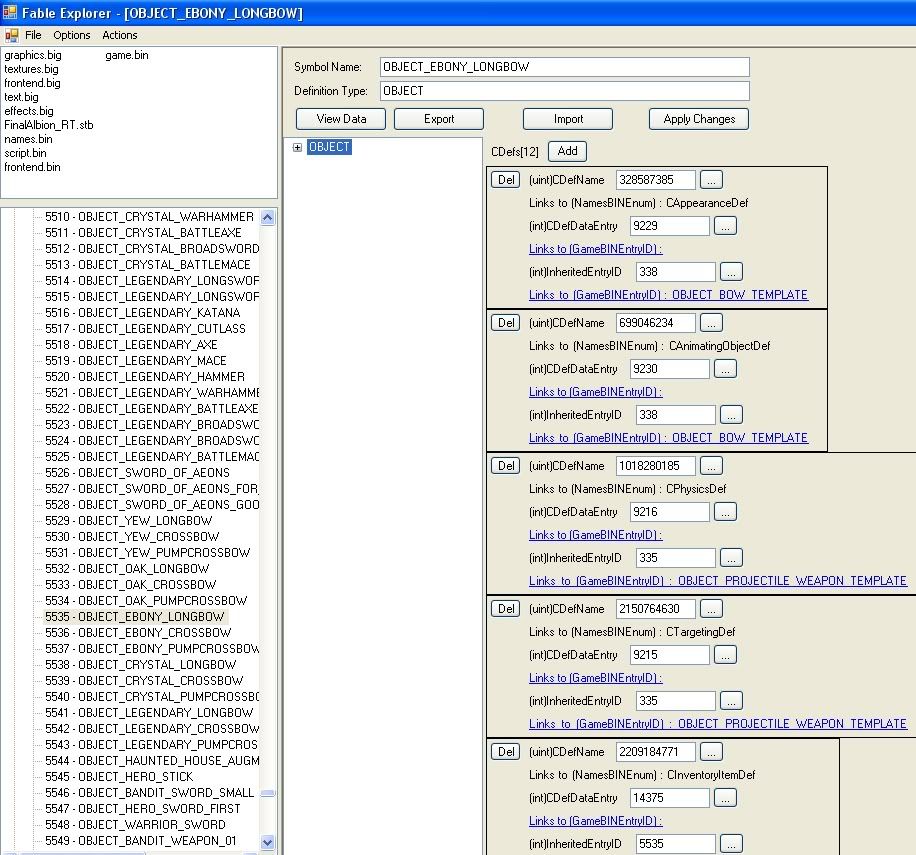
Task: Delete the CPhysicsDef entry with Del
Action: (x=506, y=466)
